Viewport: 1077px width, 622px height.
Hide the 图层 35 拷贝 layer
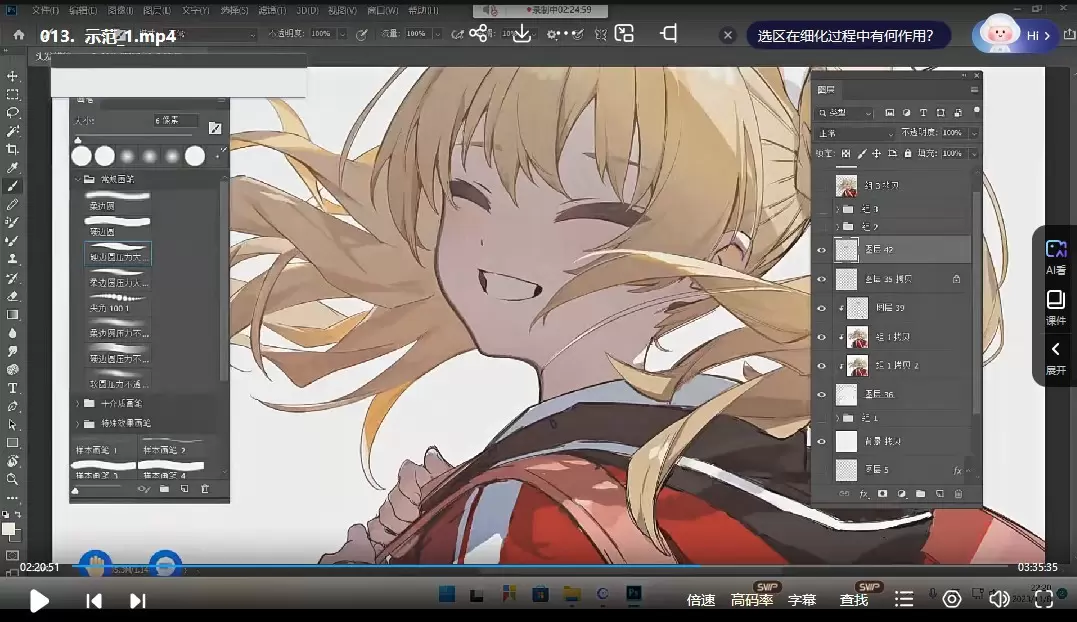pyautogui.click(x=821, y=279)
